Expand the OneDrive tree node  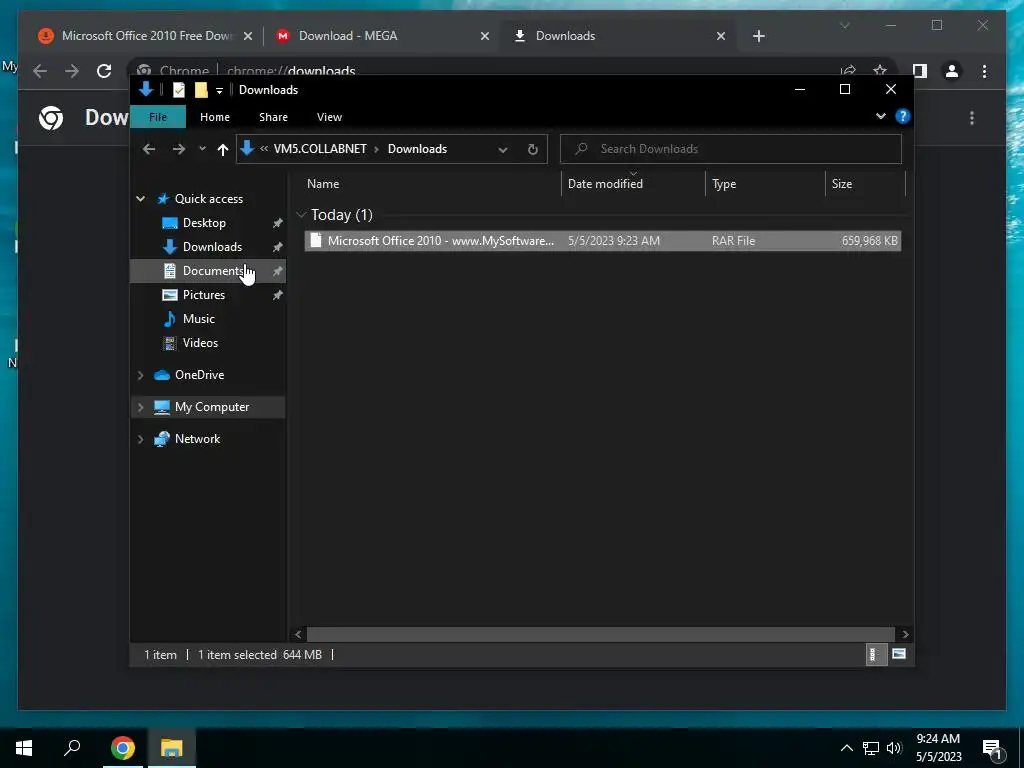pos(140,375)
